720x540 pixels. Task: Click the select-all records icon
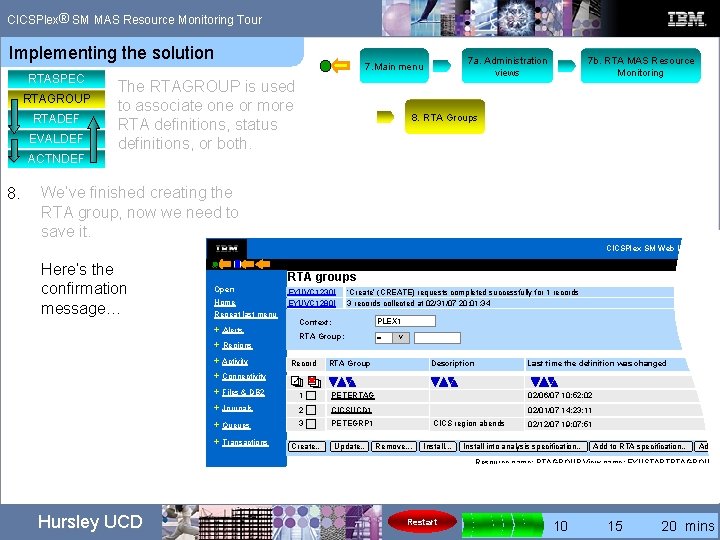click(x=297, y=381)
